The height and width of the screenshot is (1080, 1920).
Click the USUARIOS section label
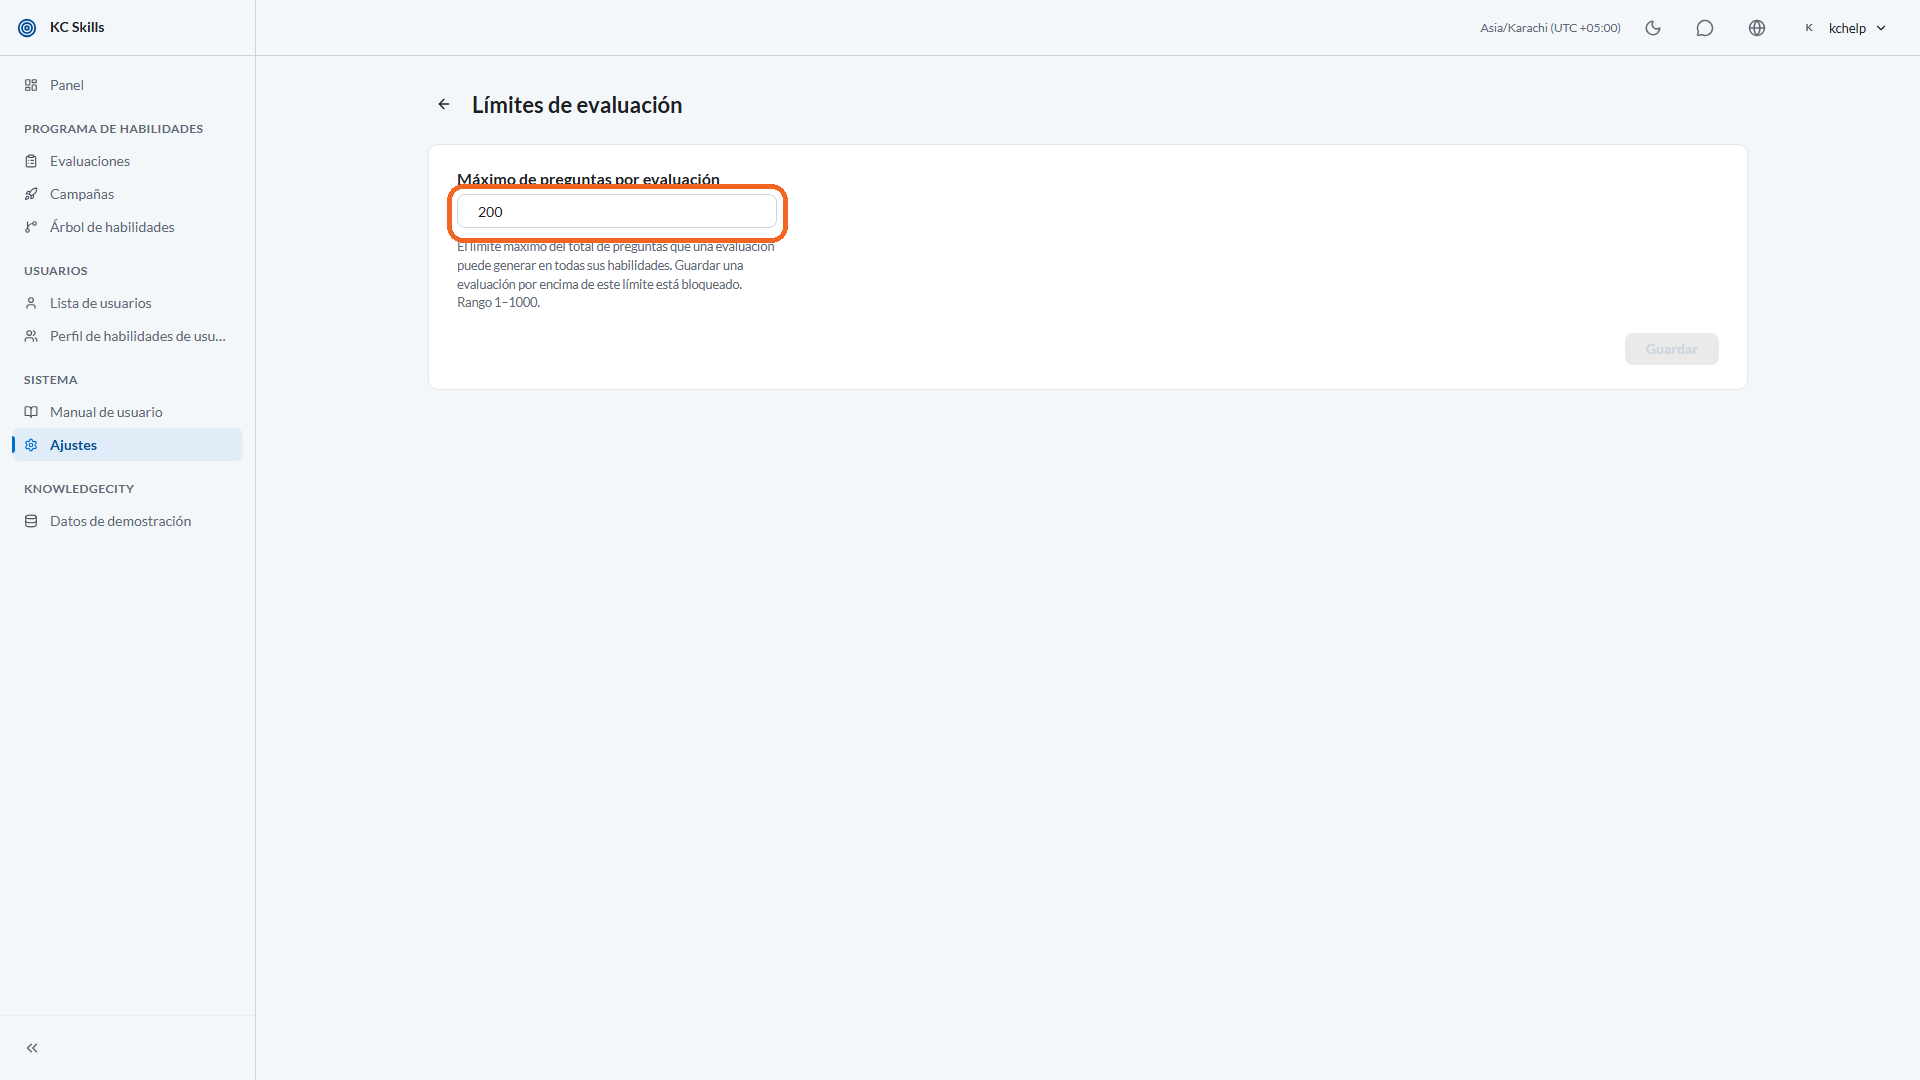56,271
